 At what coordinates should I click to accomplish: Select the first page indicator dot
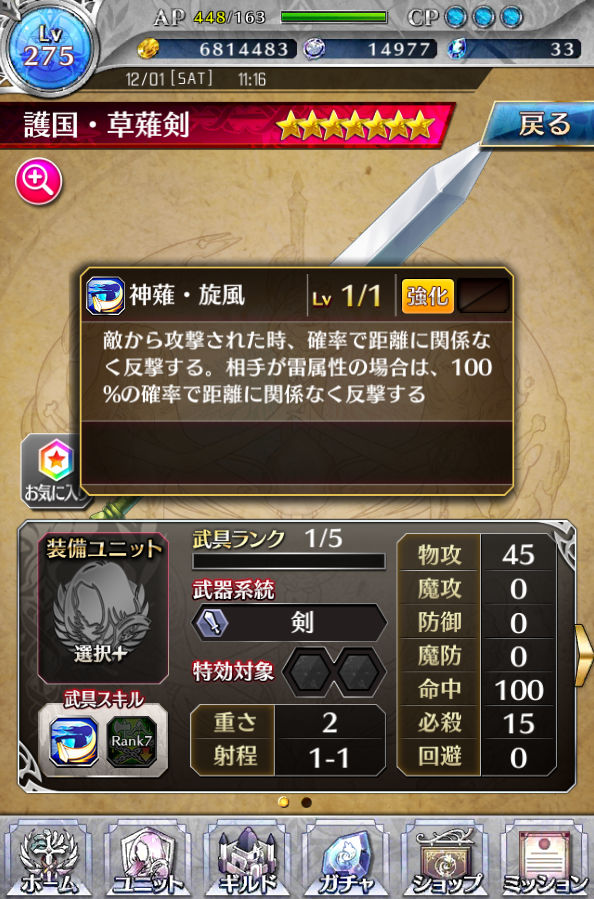pos(283,802)
